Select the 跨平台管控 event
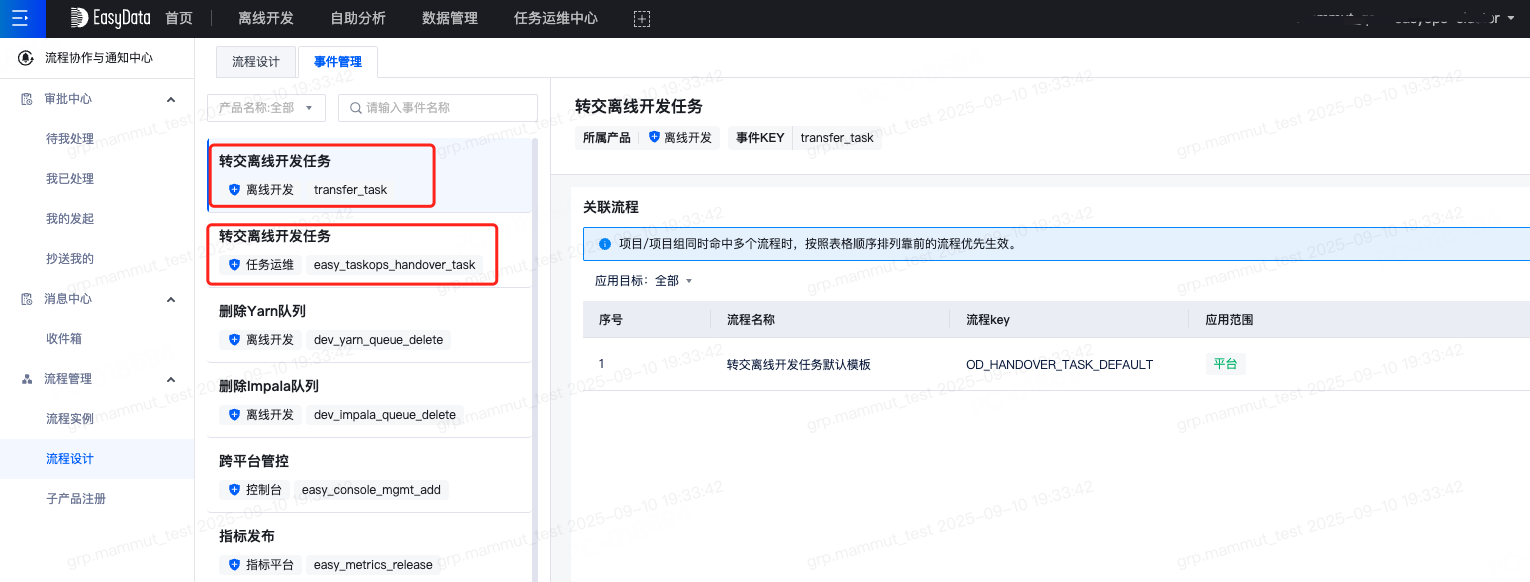1530x582 pixels. click(369, 475)
